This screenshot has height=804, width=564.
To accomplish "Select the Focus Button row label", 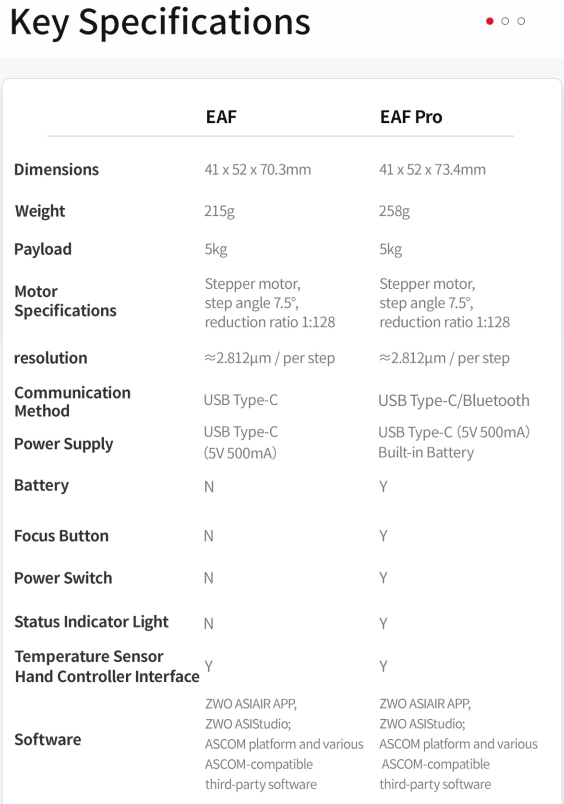I will coord(61,536).
